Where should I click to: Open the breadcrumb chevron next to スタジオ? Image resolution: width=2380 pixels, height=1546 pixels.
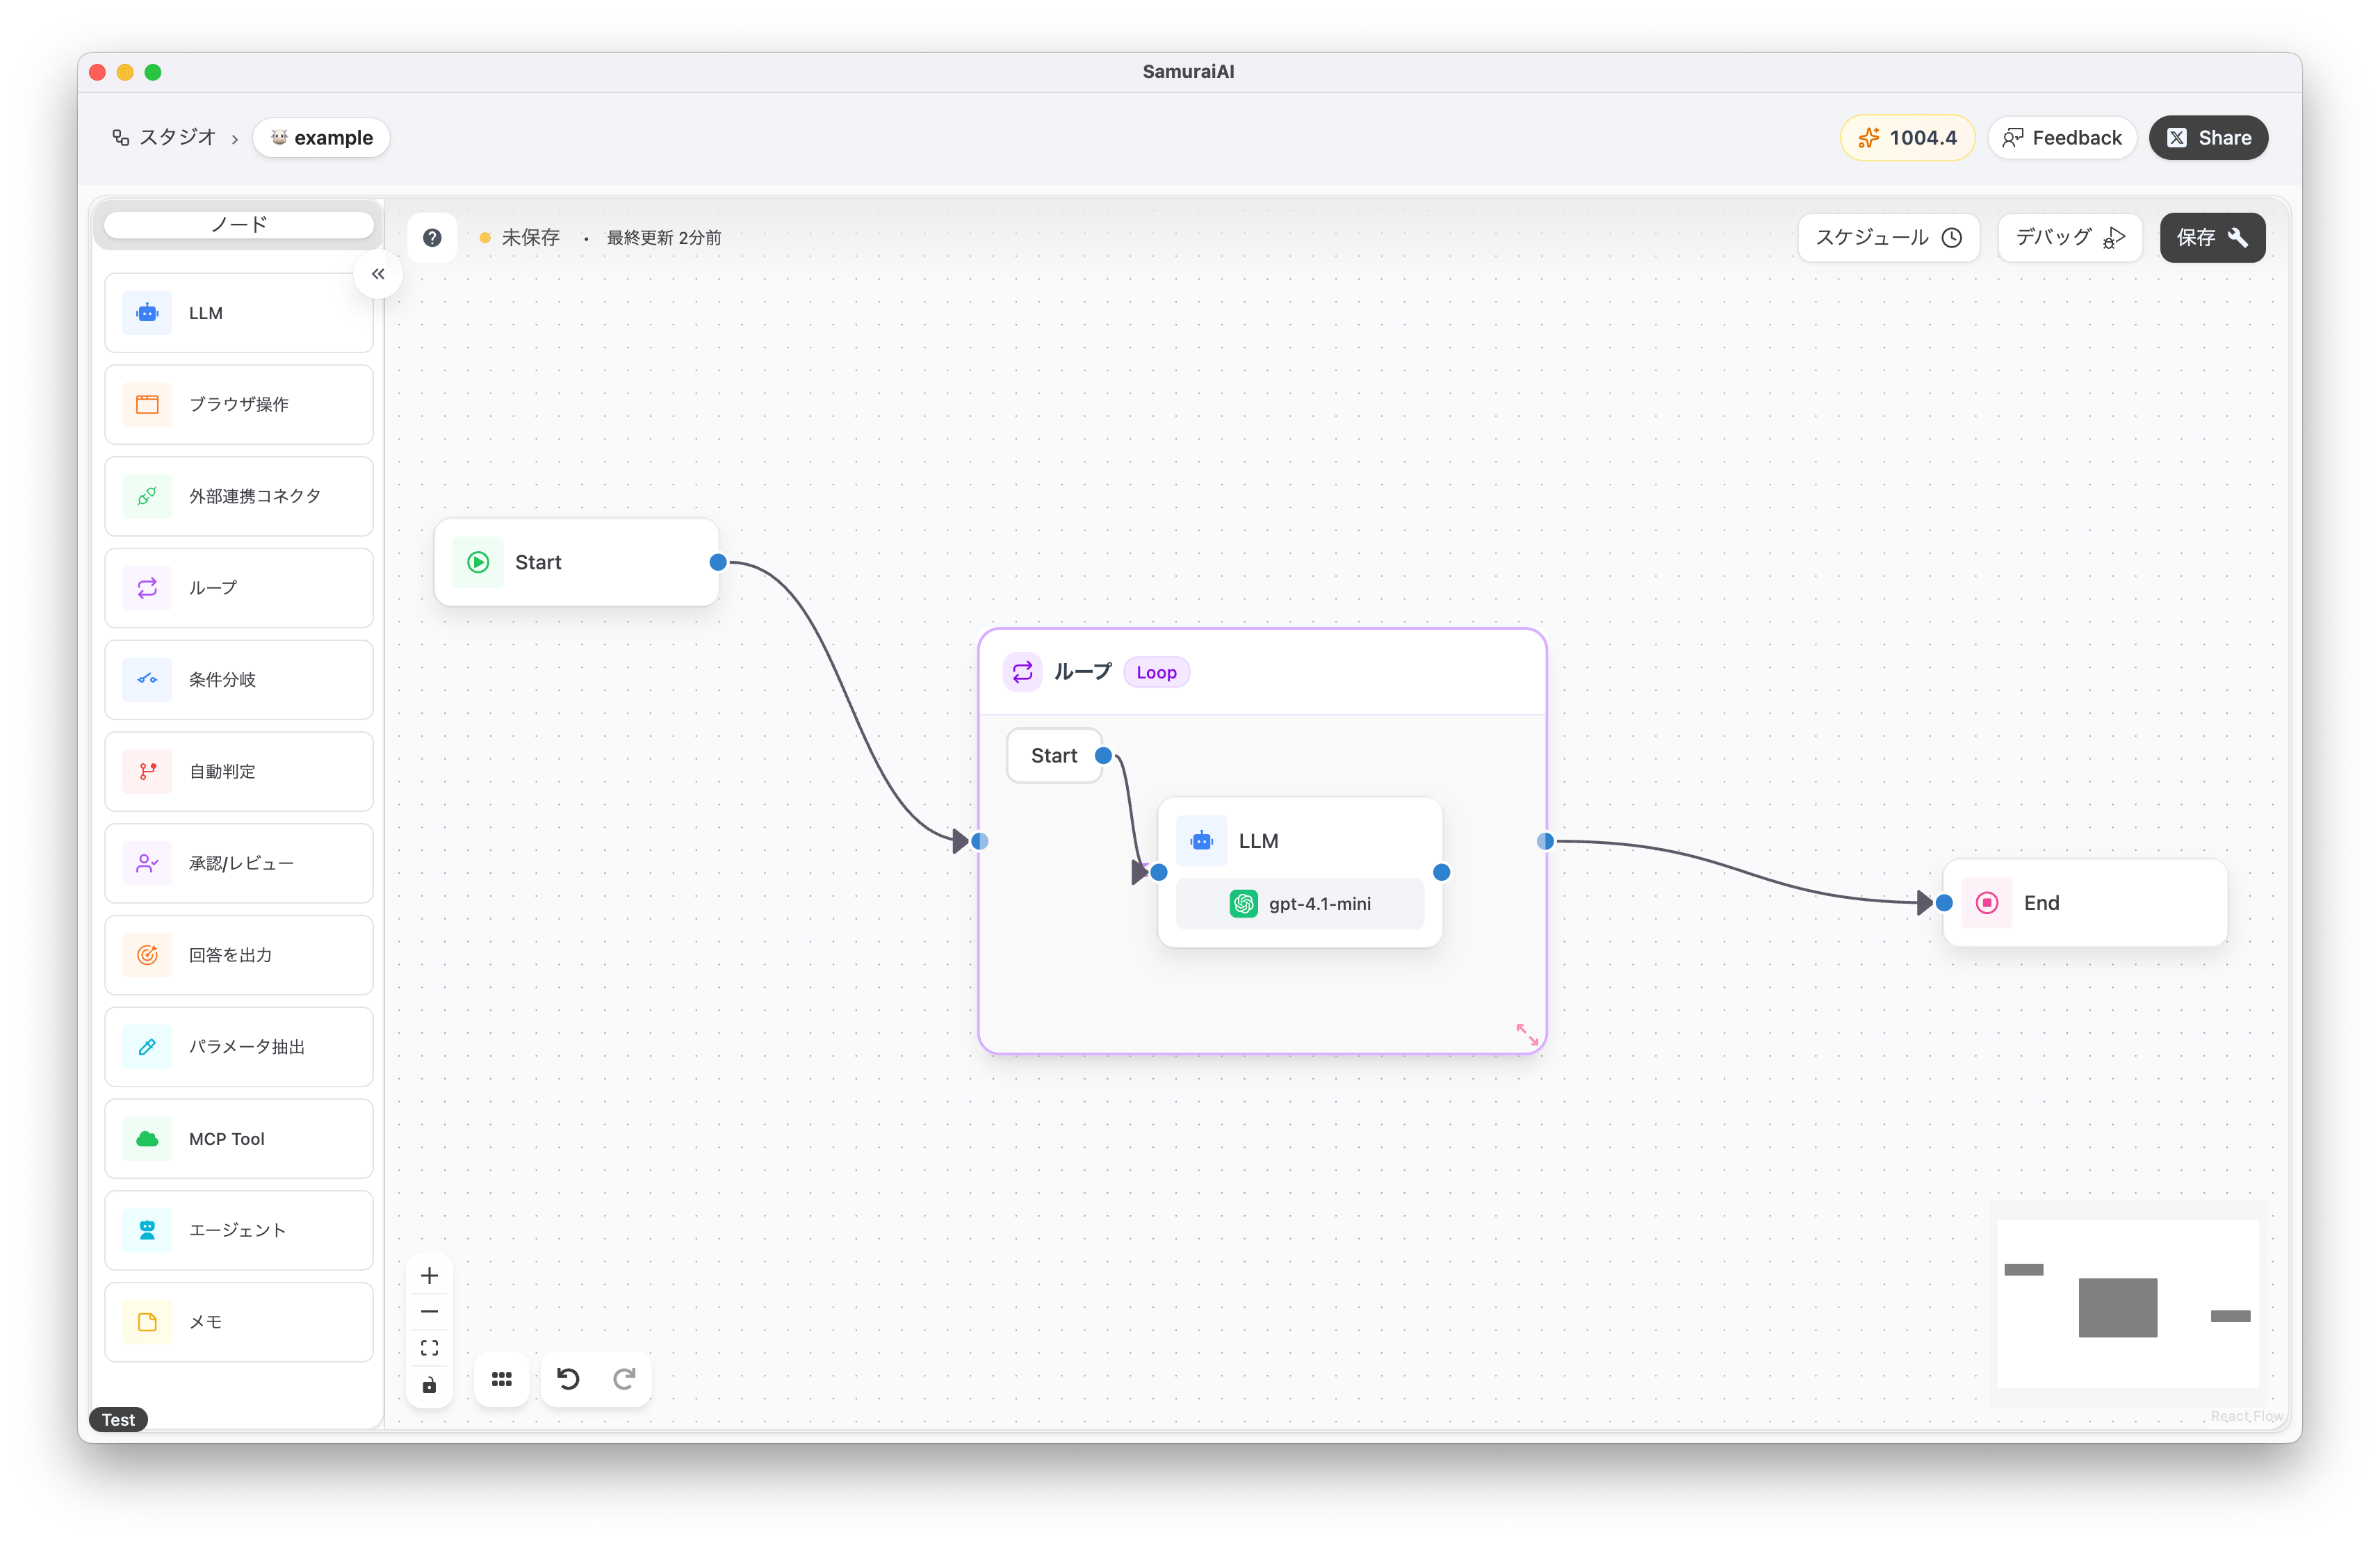coord(235,138)
